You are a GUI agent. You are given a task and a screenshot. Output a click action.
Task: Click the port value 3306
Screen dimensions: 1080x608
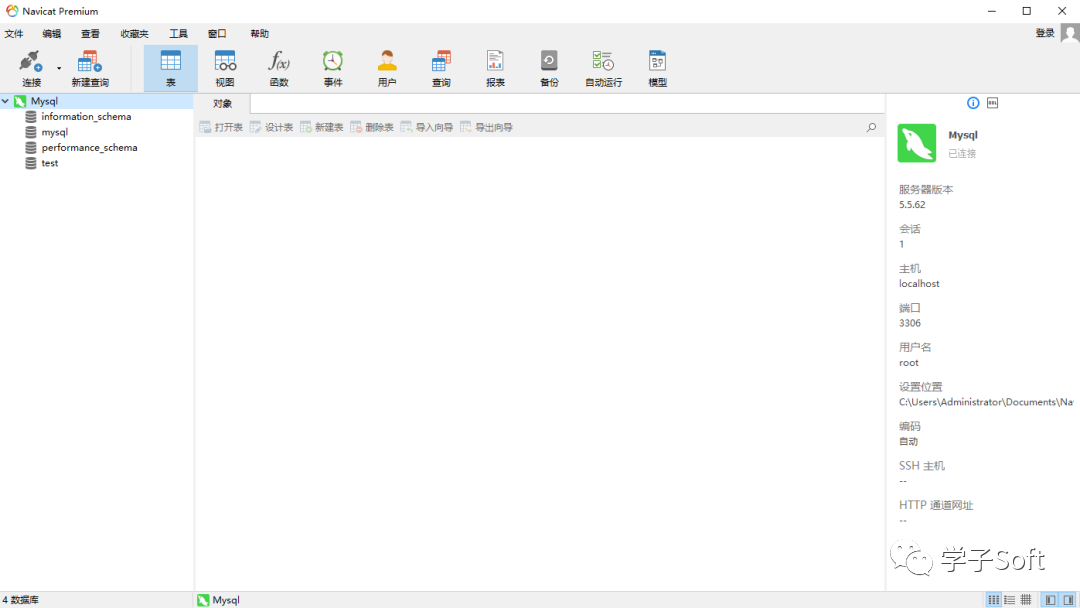click(910, 323)
